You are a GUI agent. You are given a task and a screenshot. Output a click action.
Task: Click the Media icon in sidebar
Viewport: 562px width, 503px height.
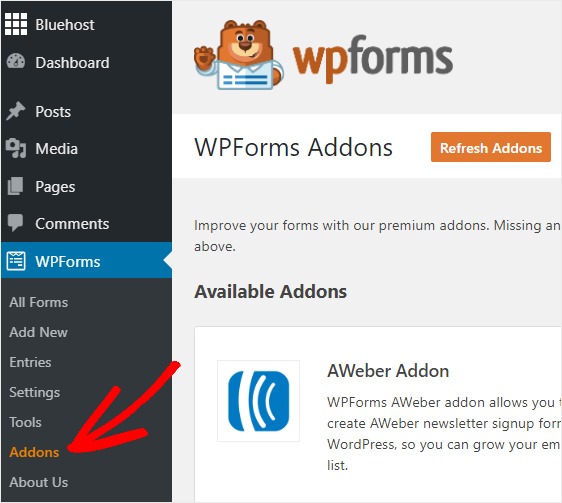click(16, 148)
